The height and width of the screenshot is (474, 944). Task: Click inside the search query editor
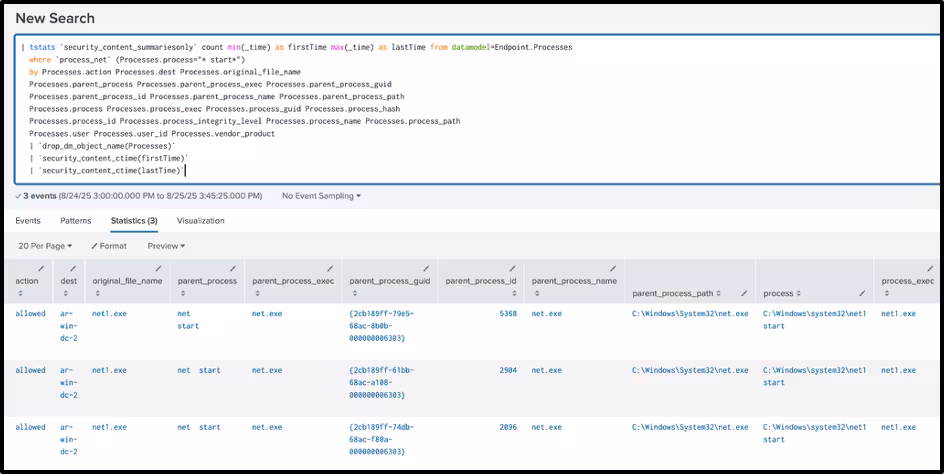tap(500, 110)
